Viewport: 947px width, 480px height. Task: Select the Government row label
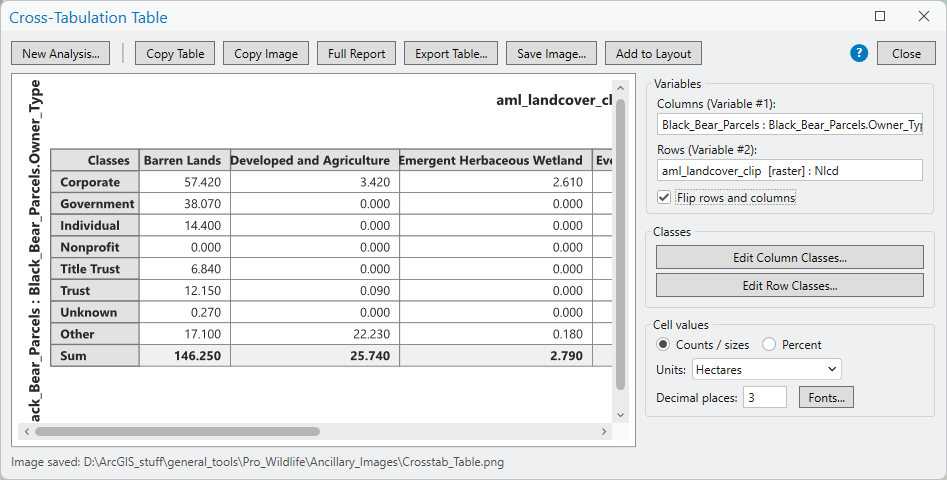[95, 204]
